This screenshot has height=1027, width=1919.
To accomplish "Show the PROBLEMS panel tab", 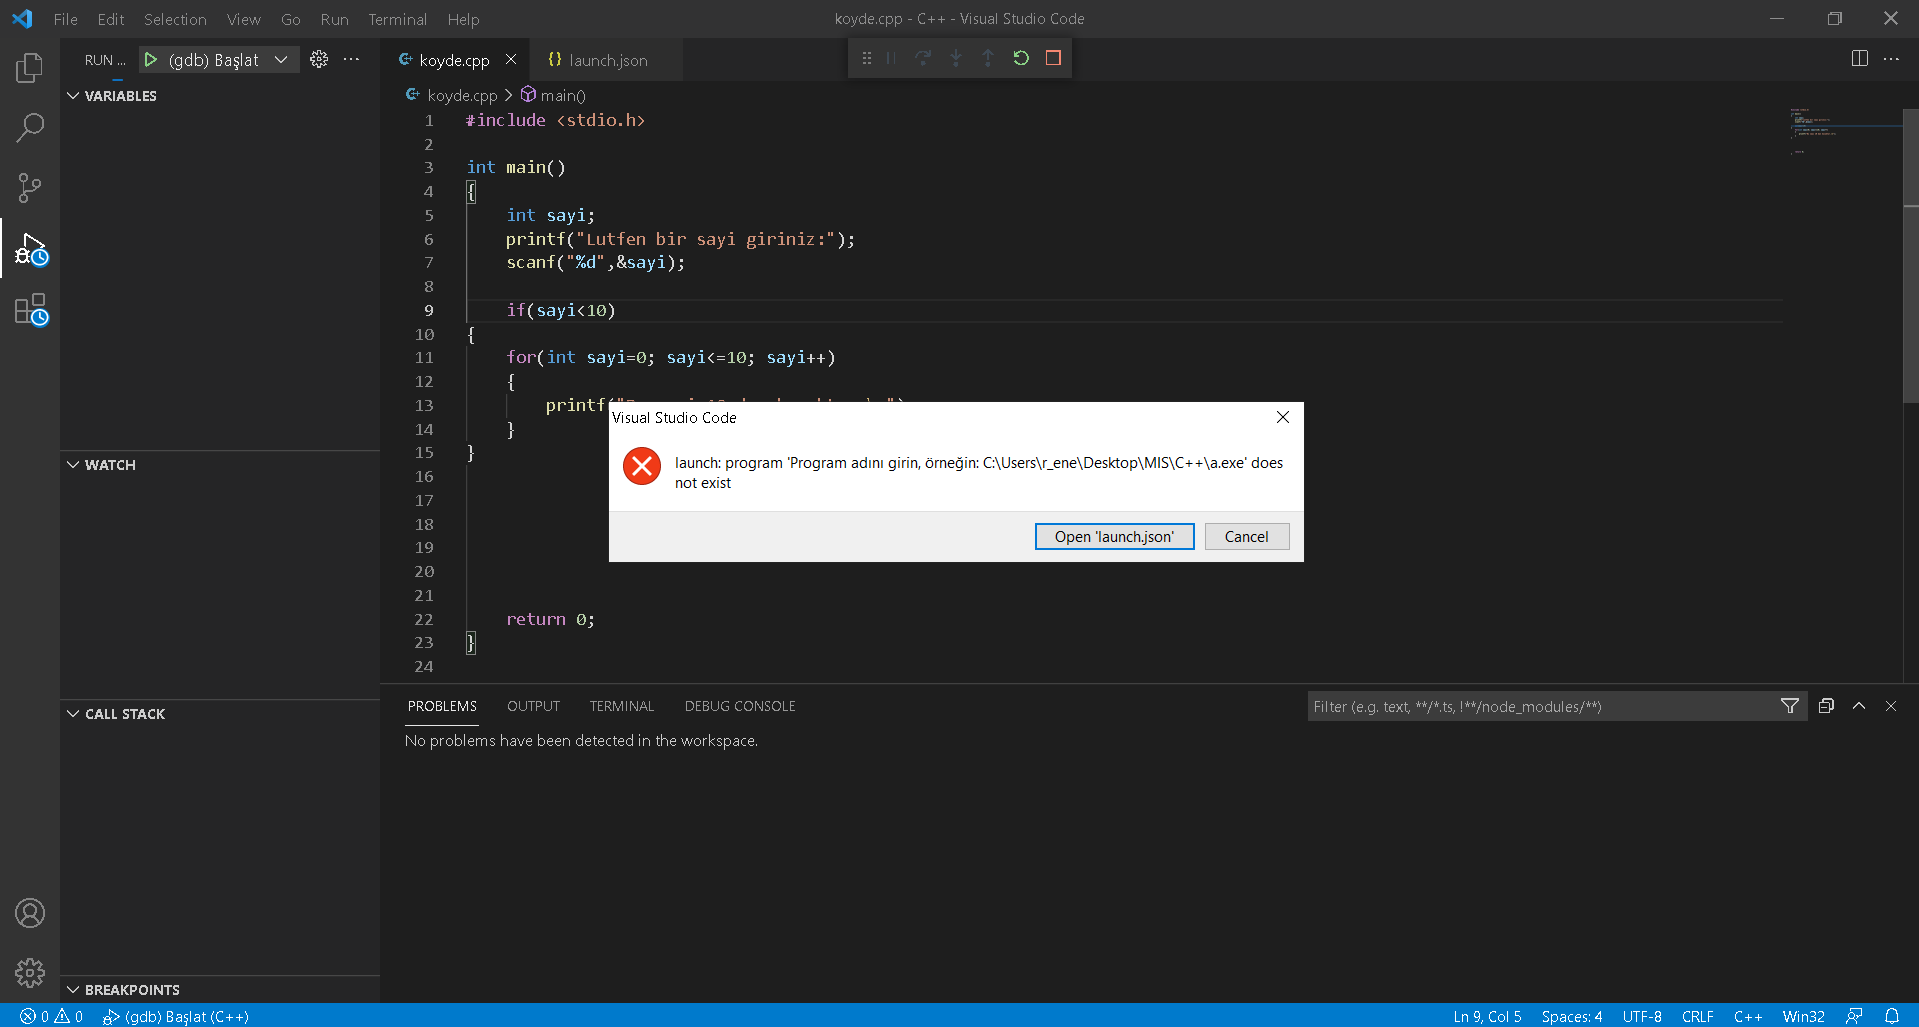I will (442, 706).
